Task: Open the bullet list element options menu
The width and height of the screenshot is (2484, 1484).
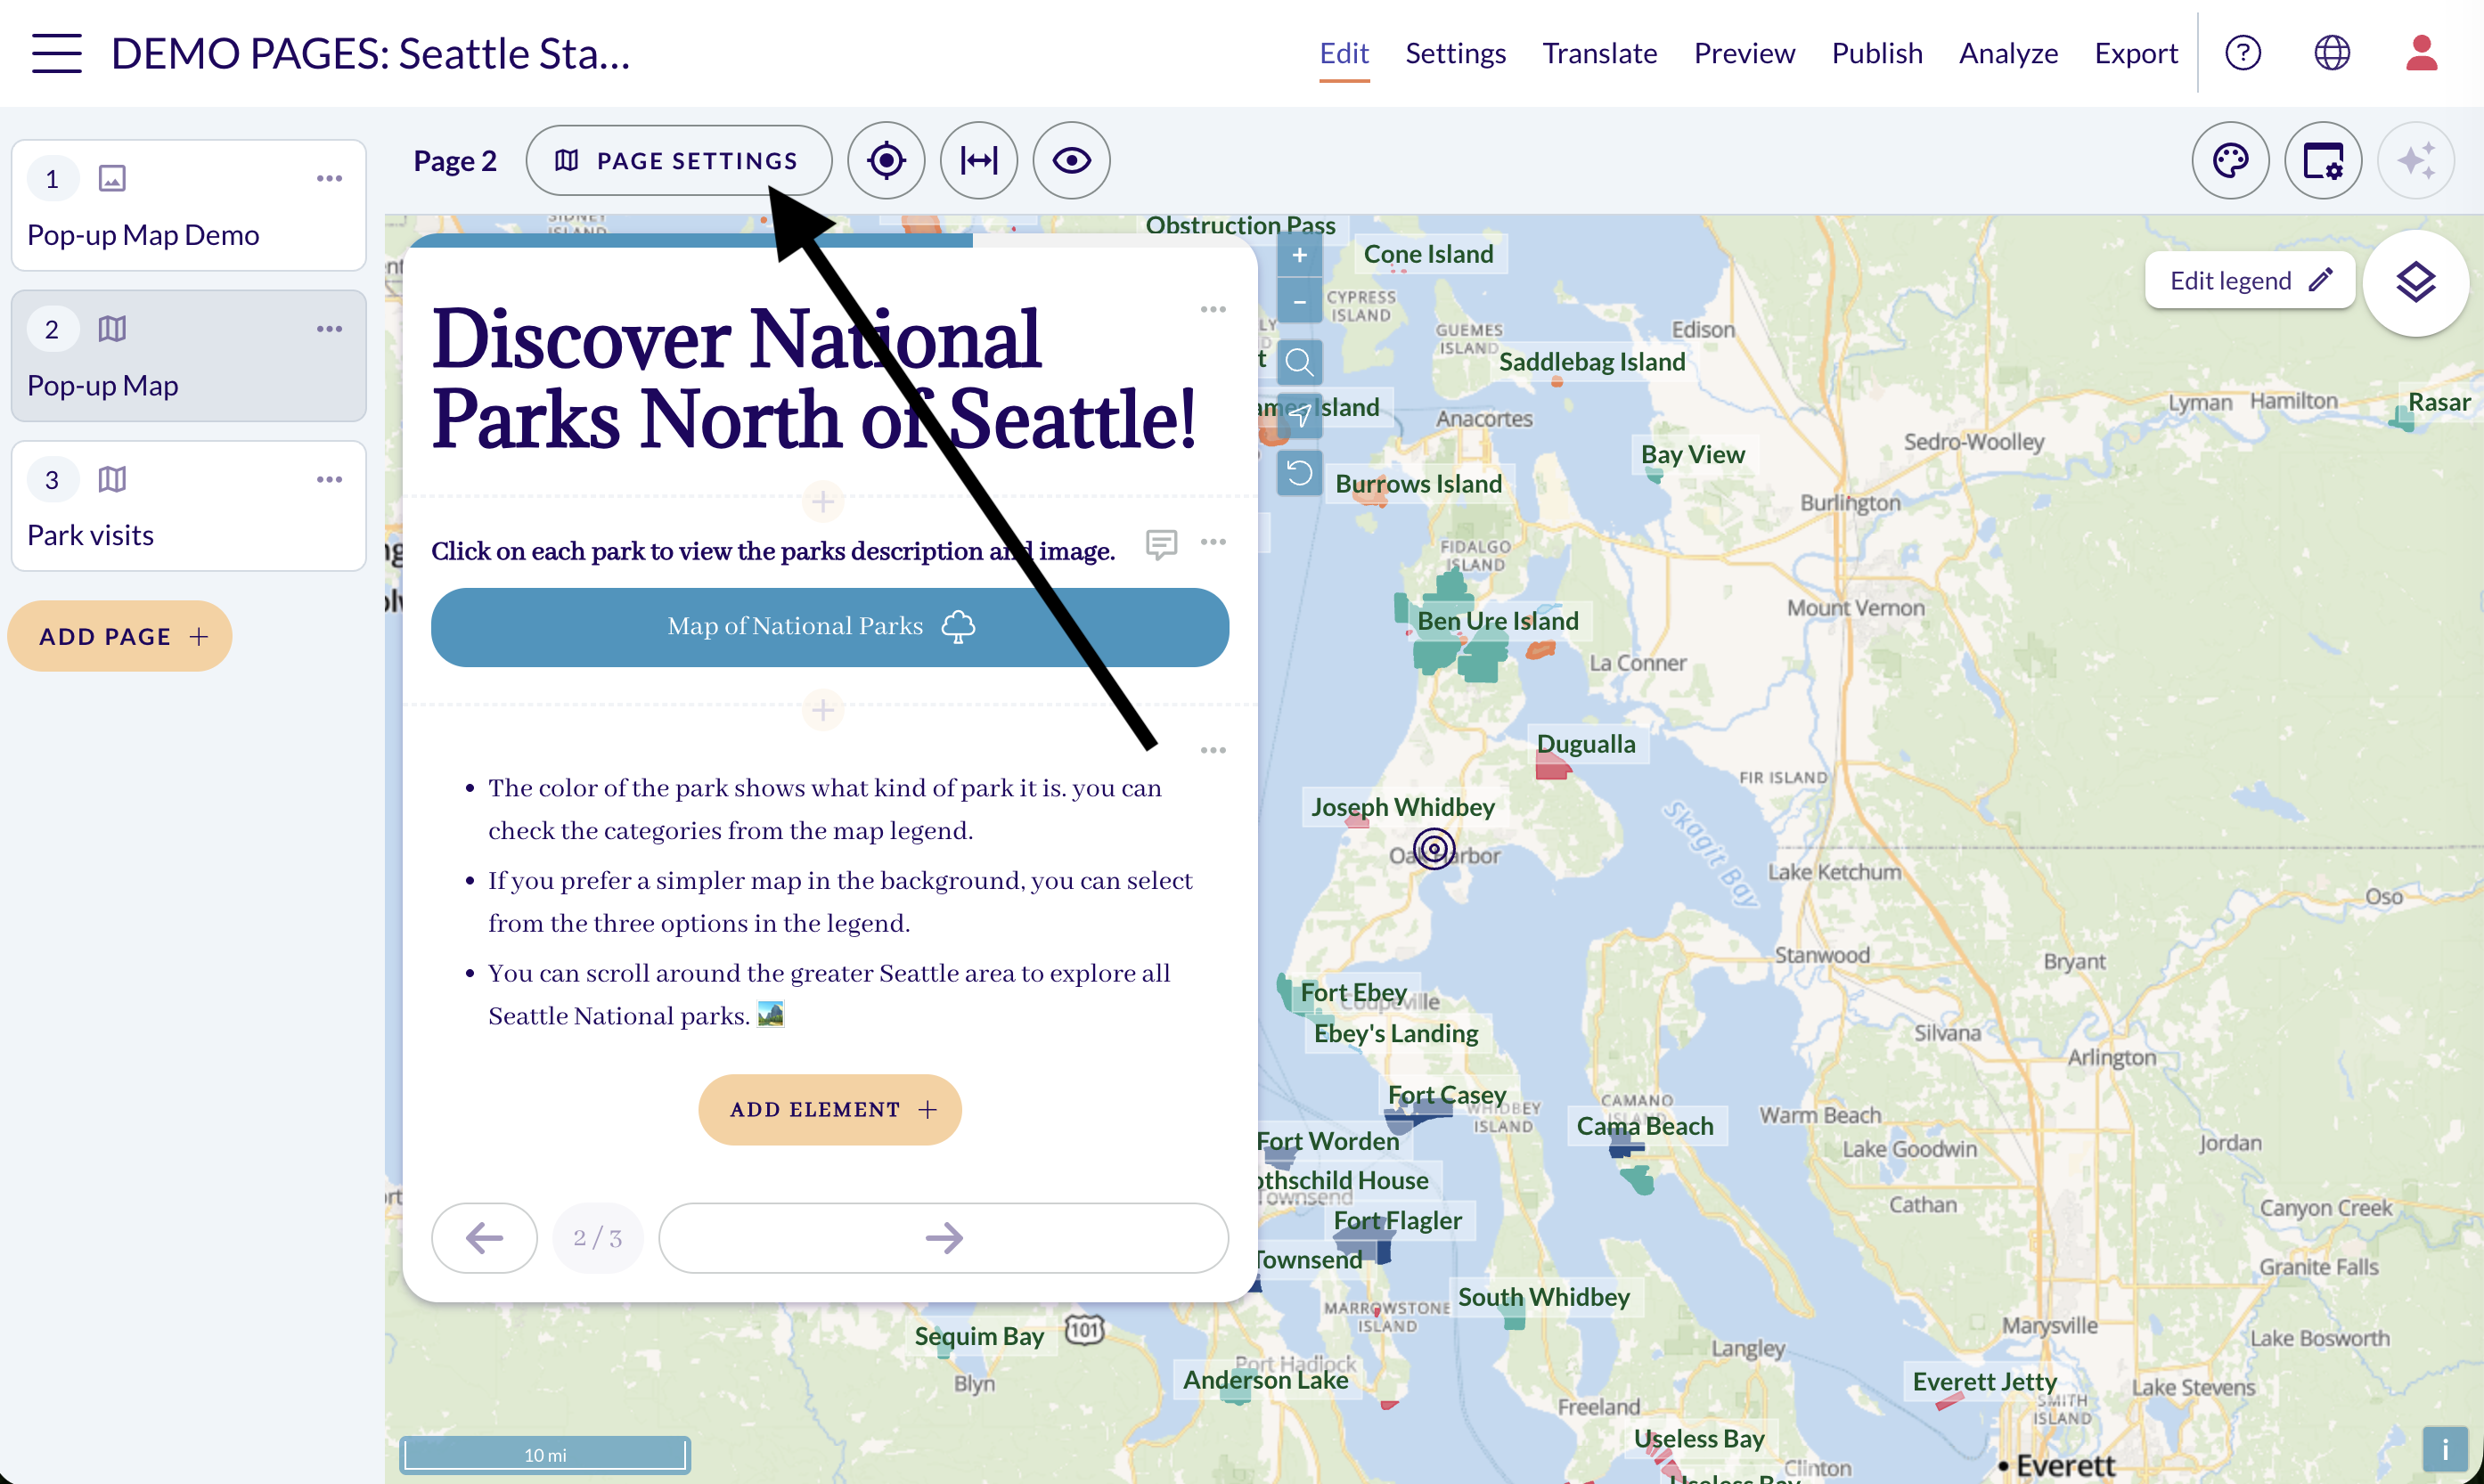Action: click(x=1213, y=750)
